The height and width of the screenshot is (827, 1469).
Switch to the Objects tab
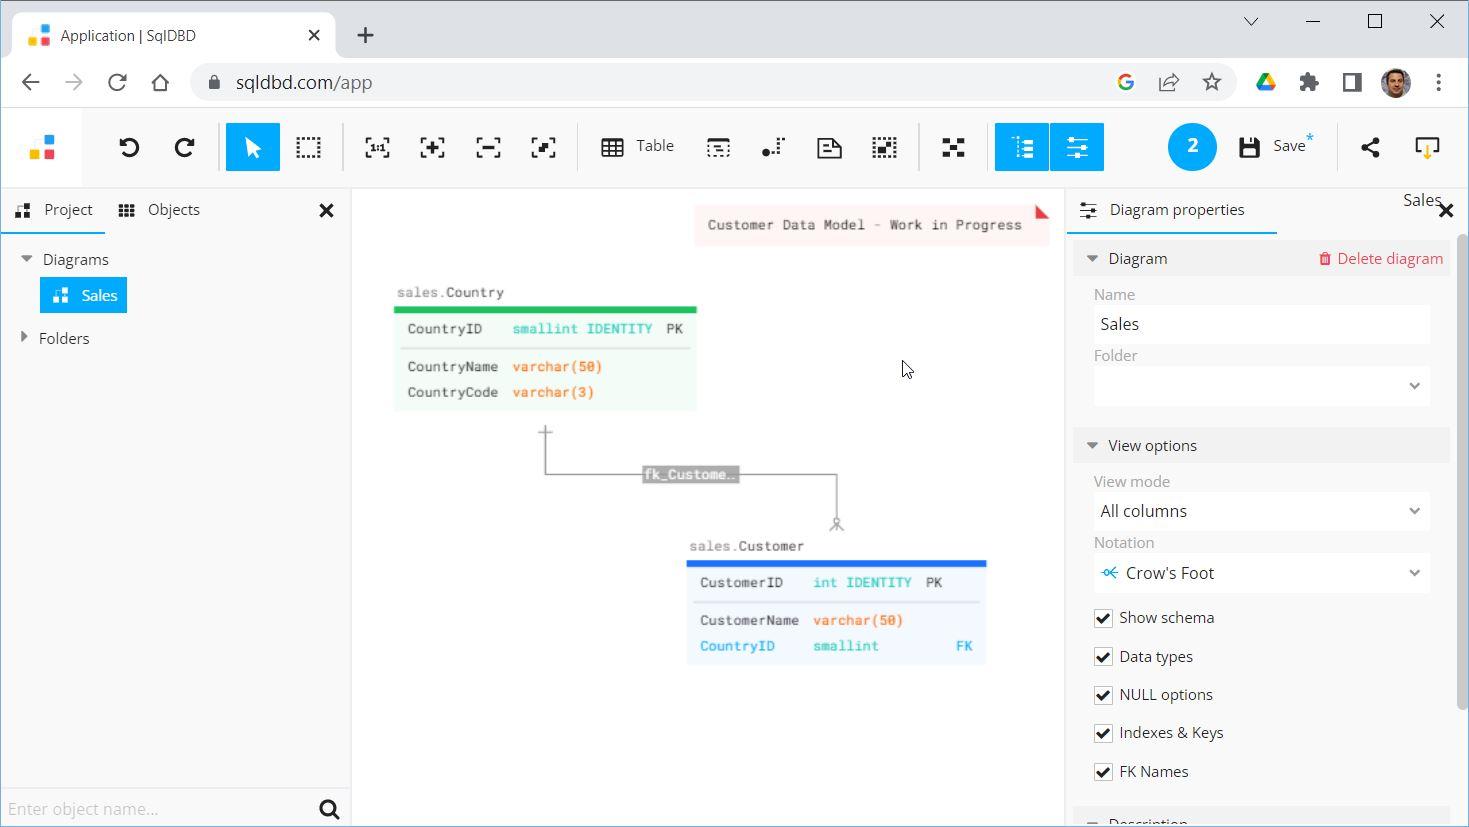tap(159, 210)
